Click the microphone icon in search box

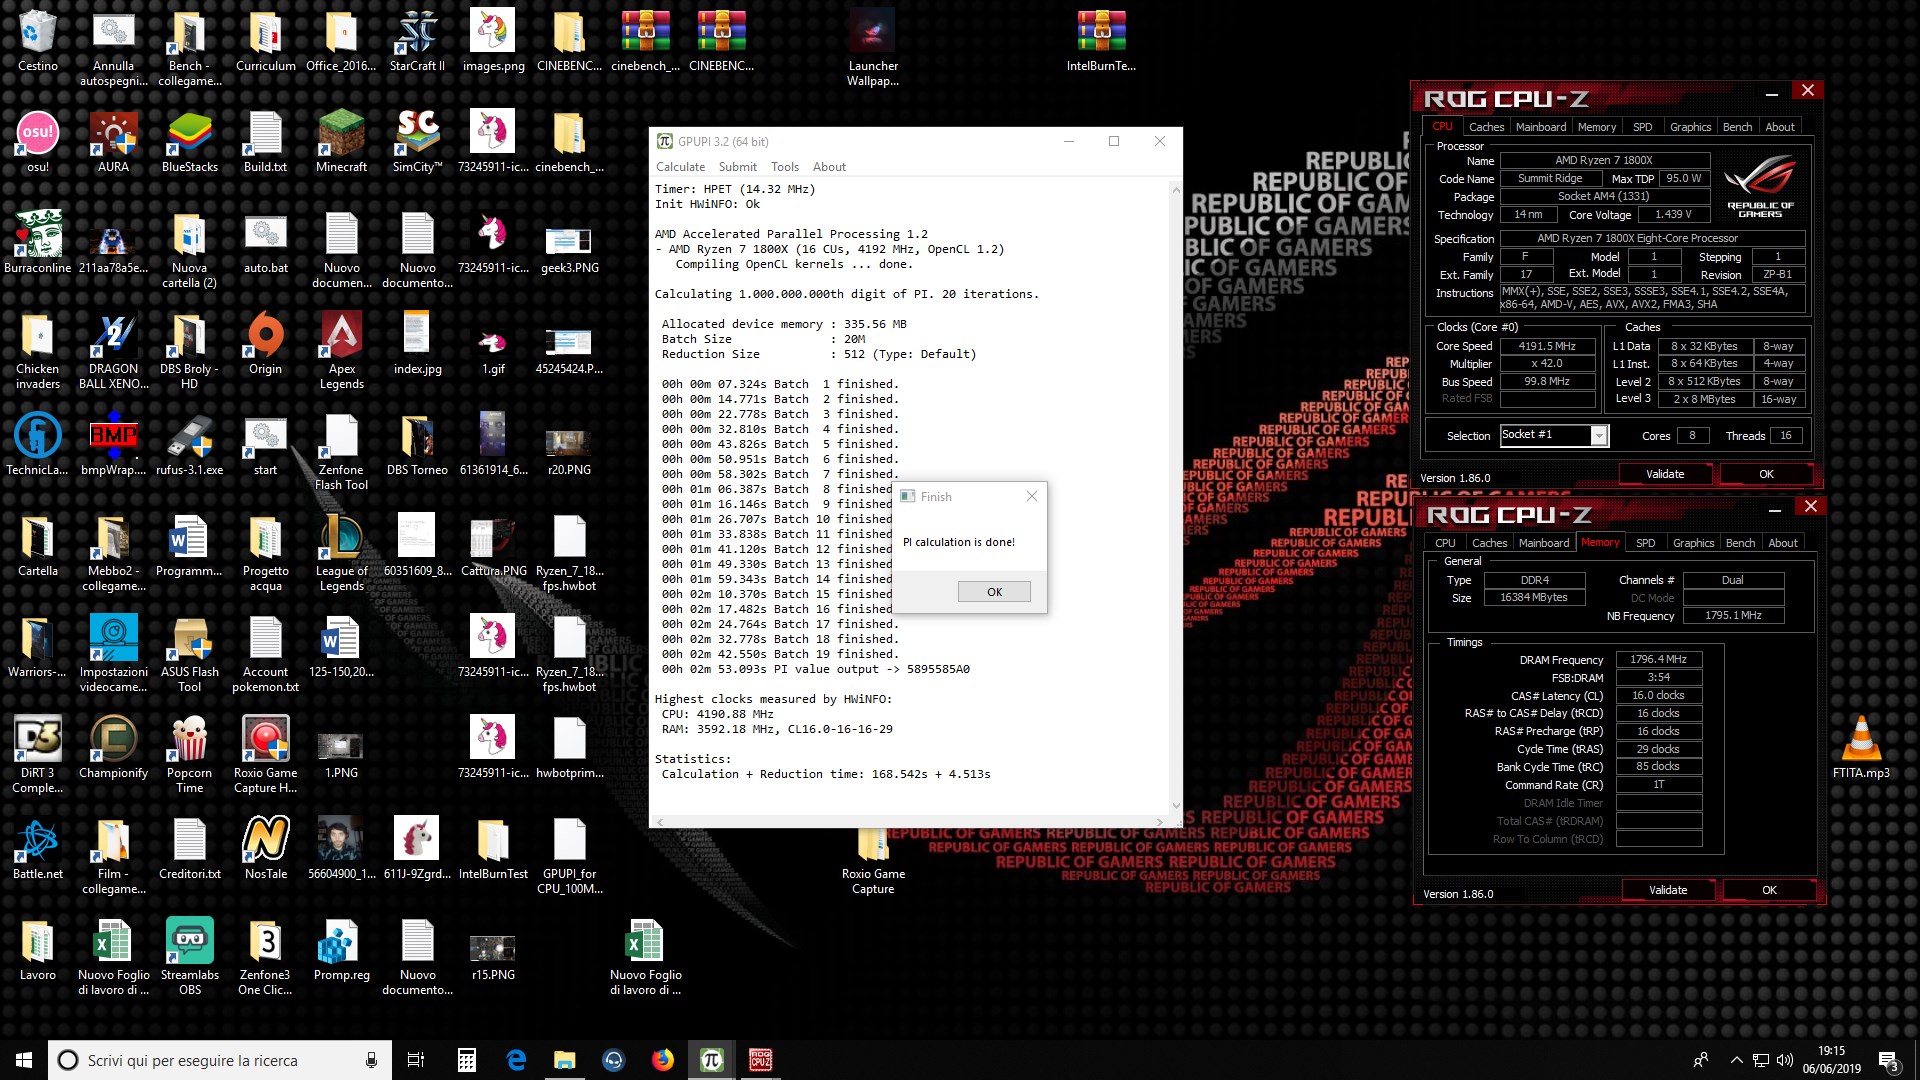(371, 1060)
